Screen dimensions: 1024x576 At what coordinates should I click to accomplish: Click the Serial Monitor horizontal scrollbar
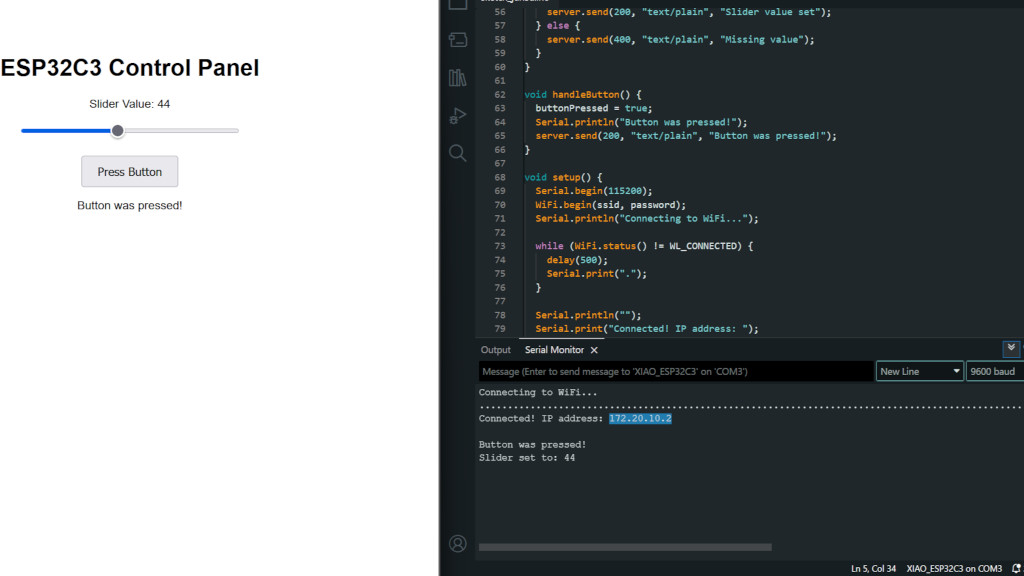tap(625, 547)
